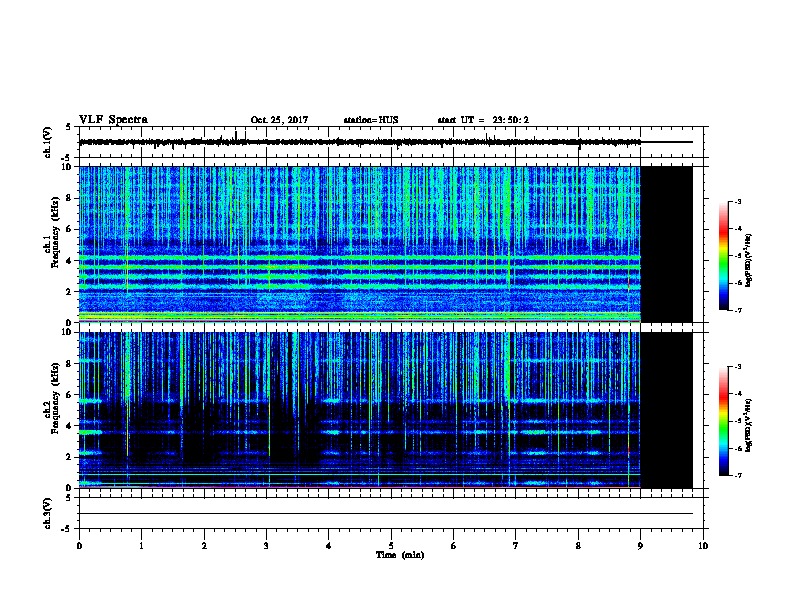792x612 pixels.
Task: Click the "-3" value on ch.1 color bar
Action: pyautogui.click(x=737, y=201)
